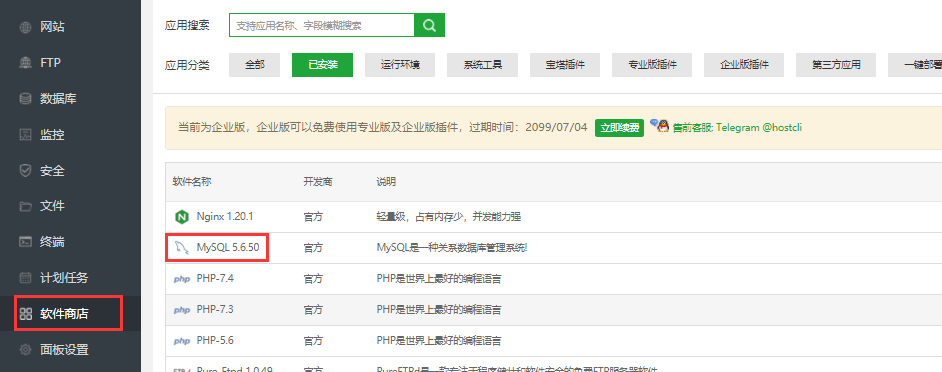Open PHP-7.4 software entry

point(215,279)
